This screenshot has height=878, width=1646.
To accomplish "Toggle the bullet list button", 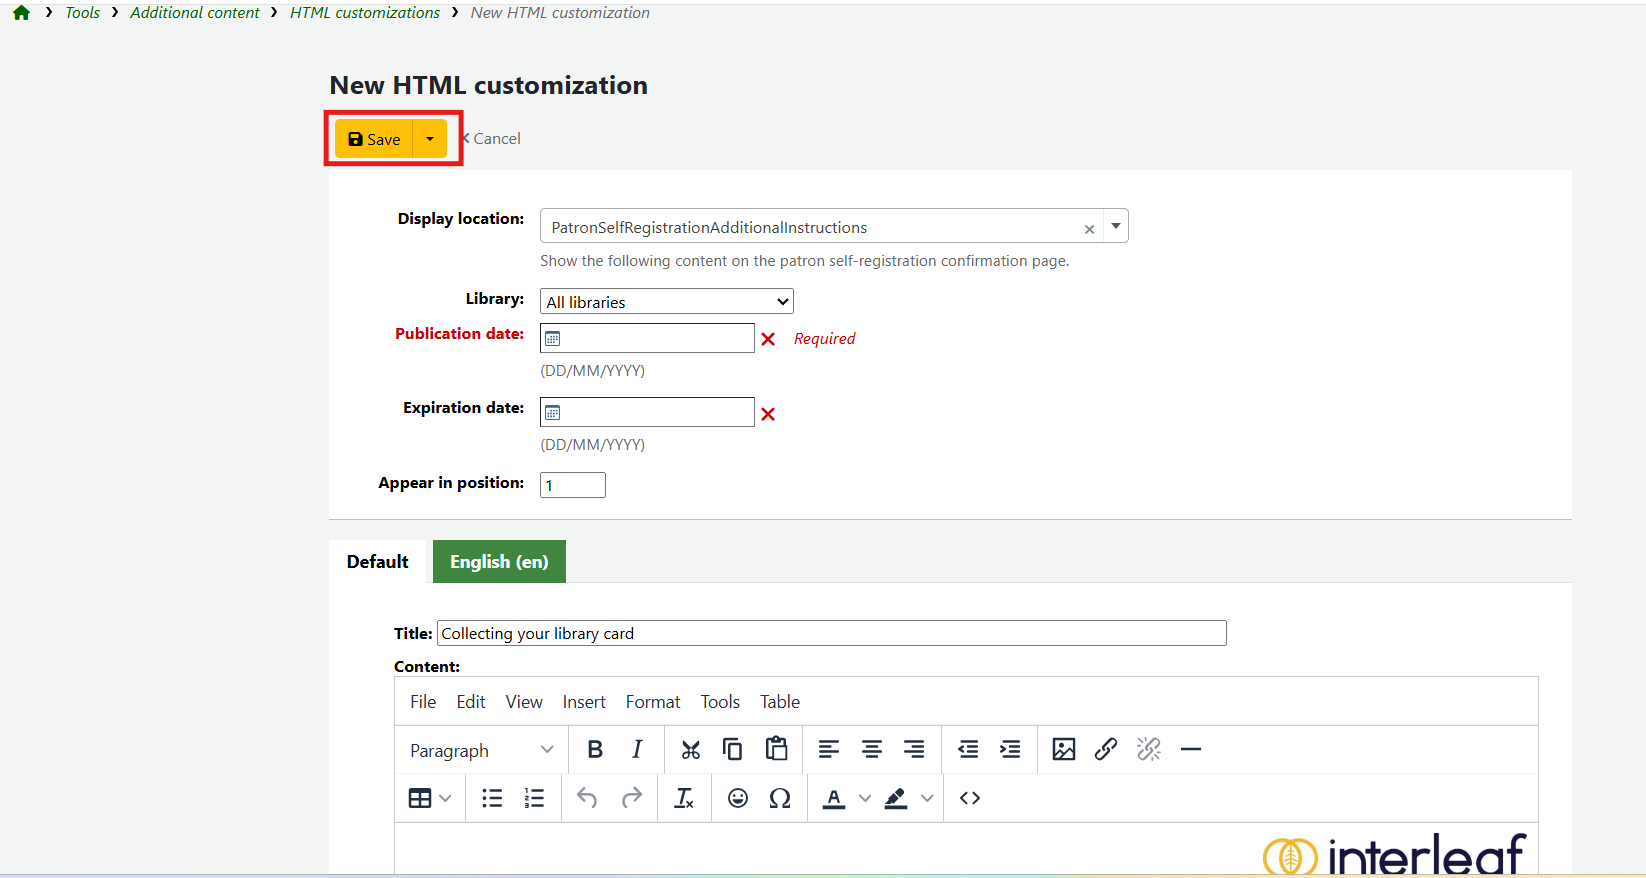I will coord(492,798).
